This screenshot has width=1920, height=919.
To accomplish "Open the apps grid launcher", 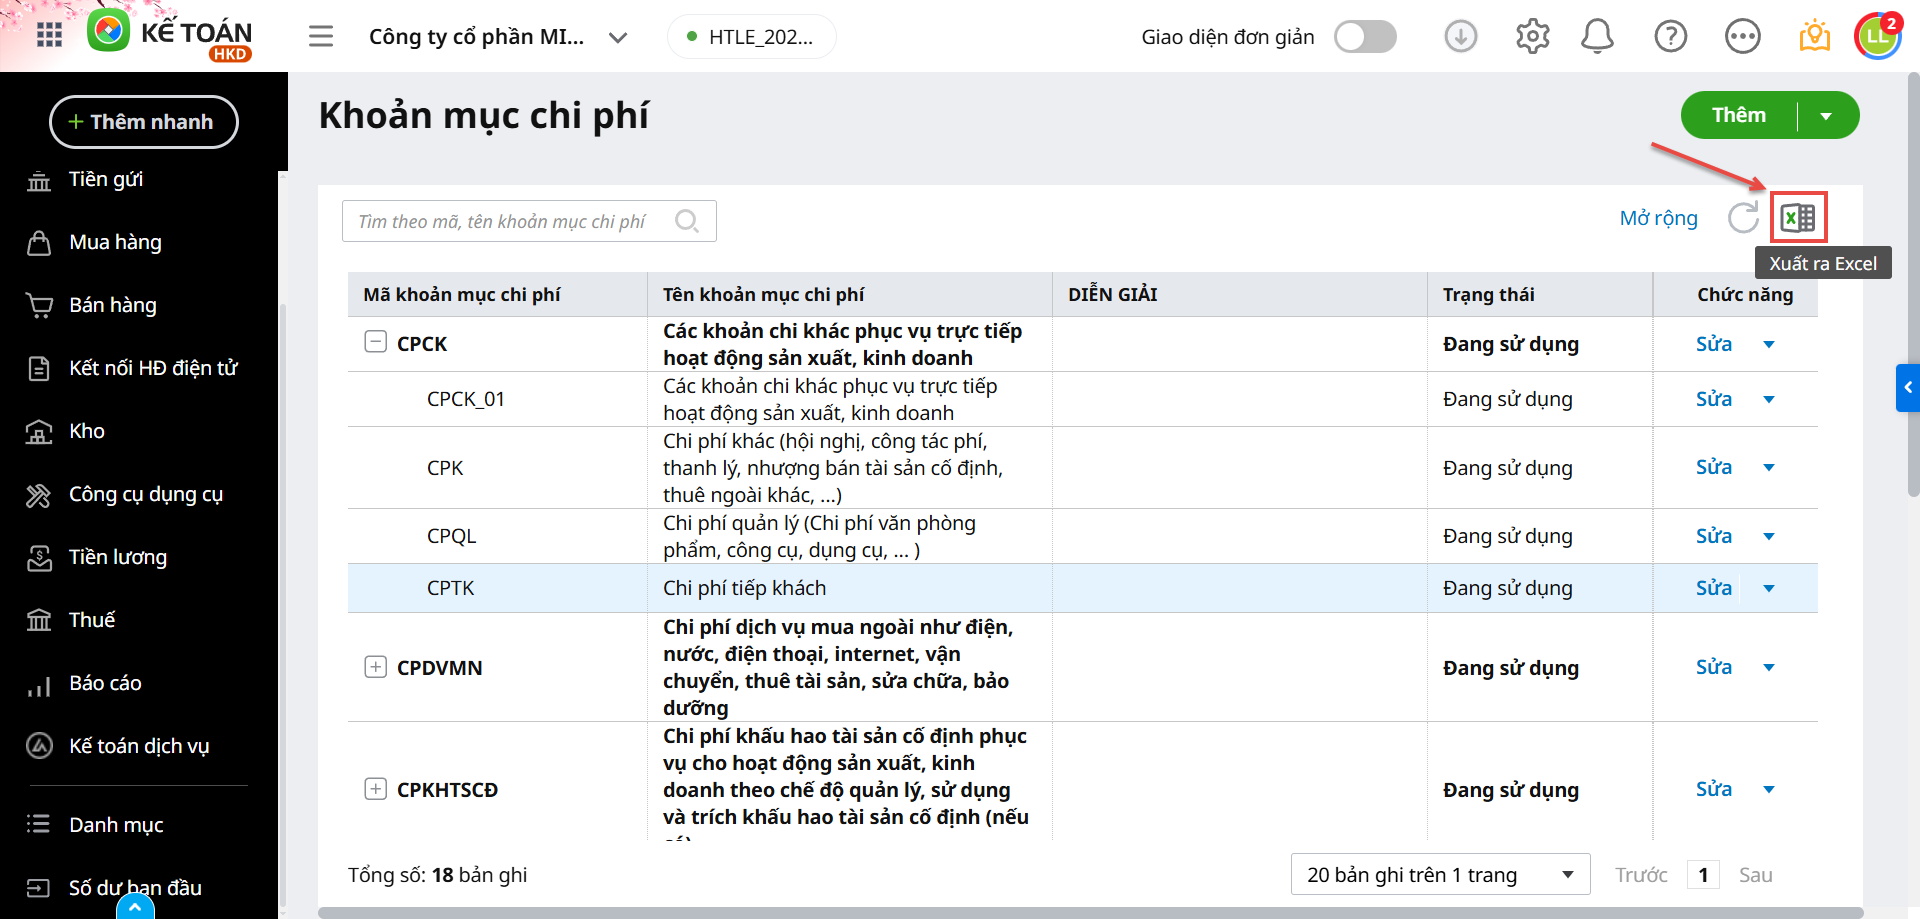I will point(49,36).
